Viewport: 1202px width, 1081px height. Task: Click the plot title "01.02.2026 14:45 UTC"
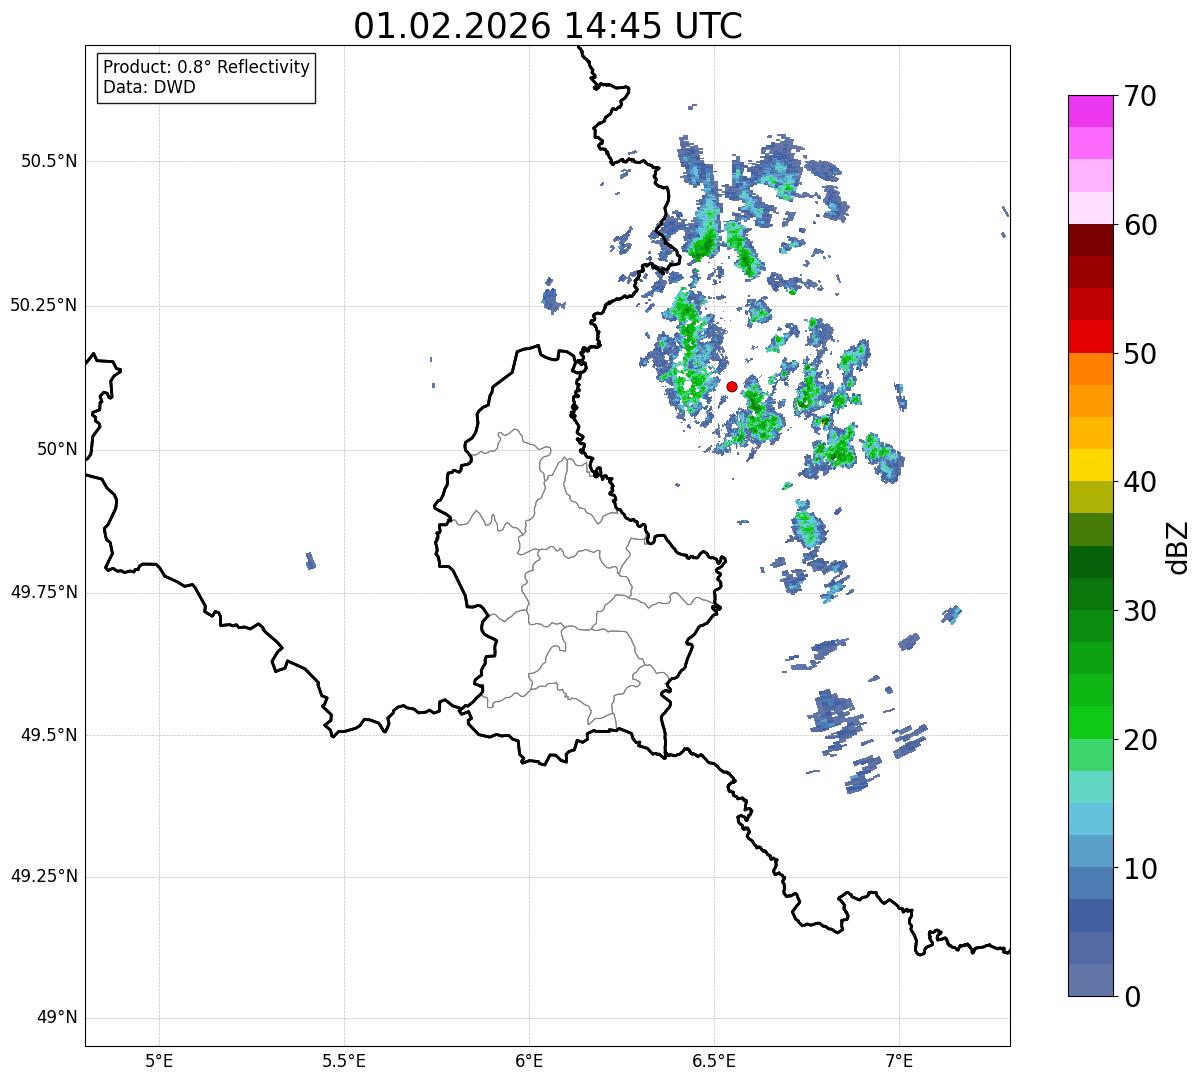pos(548,25)
